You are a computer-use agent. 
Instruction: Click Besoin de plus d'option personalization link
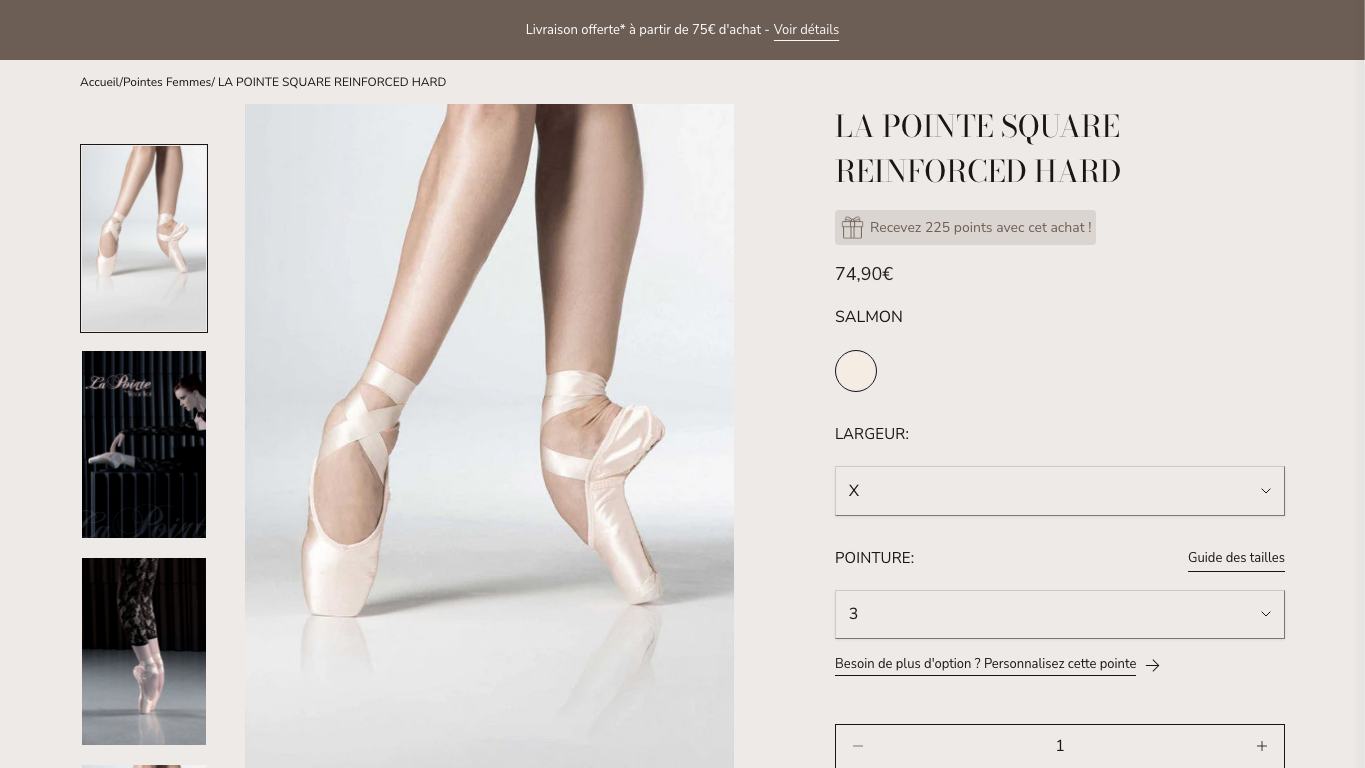(x=985, y=664)
